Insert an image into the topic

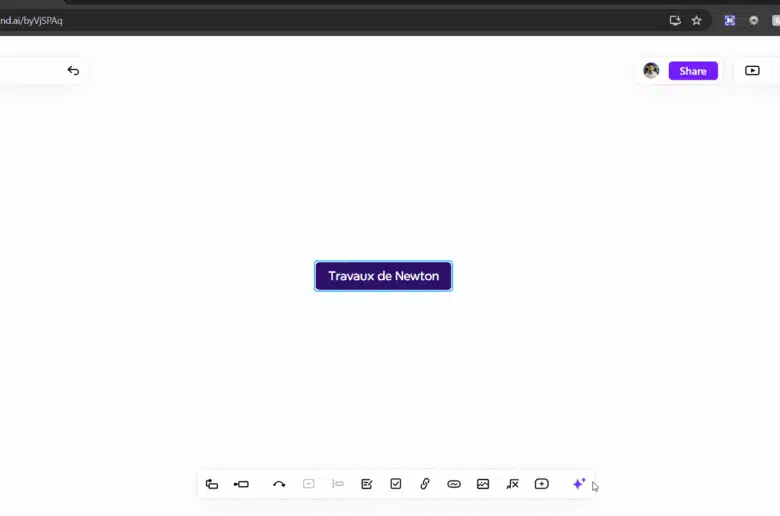pos(483,484)
